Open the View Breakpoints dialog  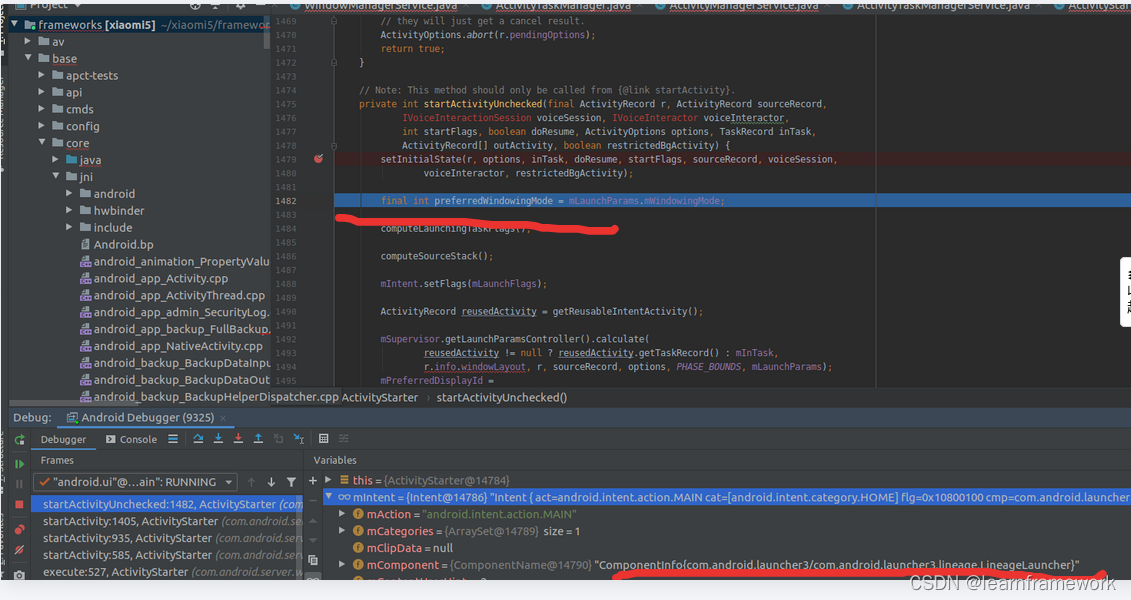(19, 529)
